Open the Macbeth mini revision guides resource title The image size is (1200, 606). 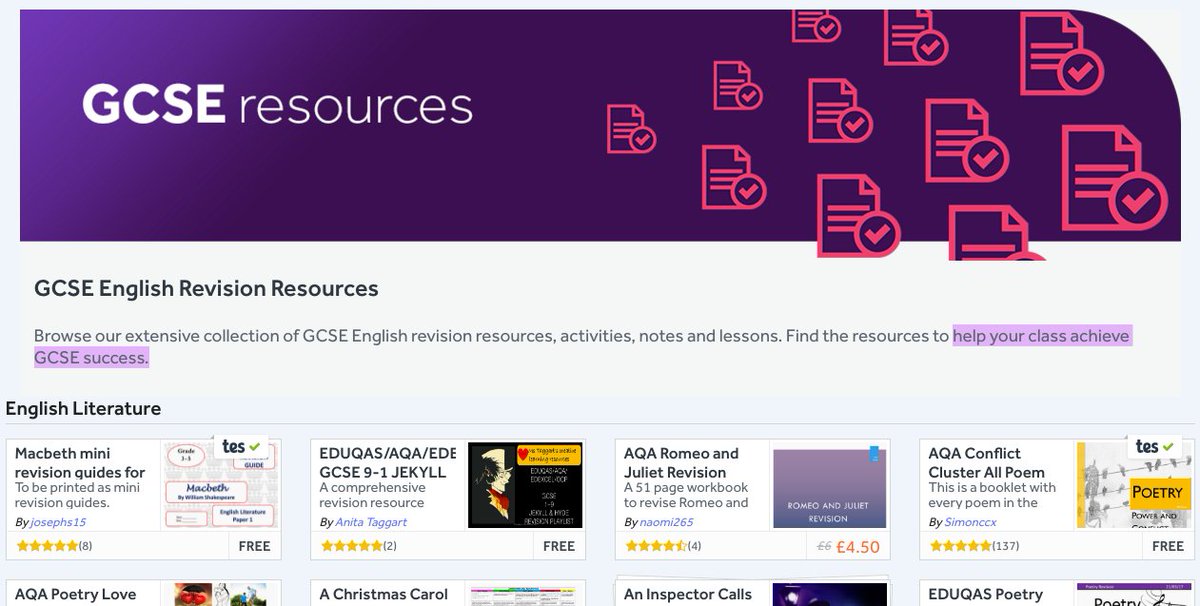click(80, 462)
